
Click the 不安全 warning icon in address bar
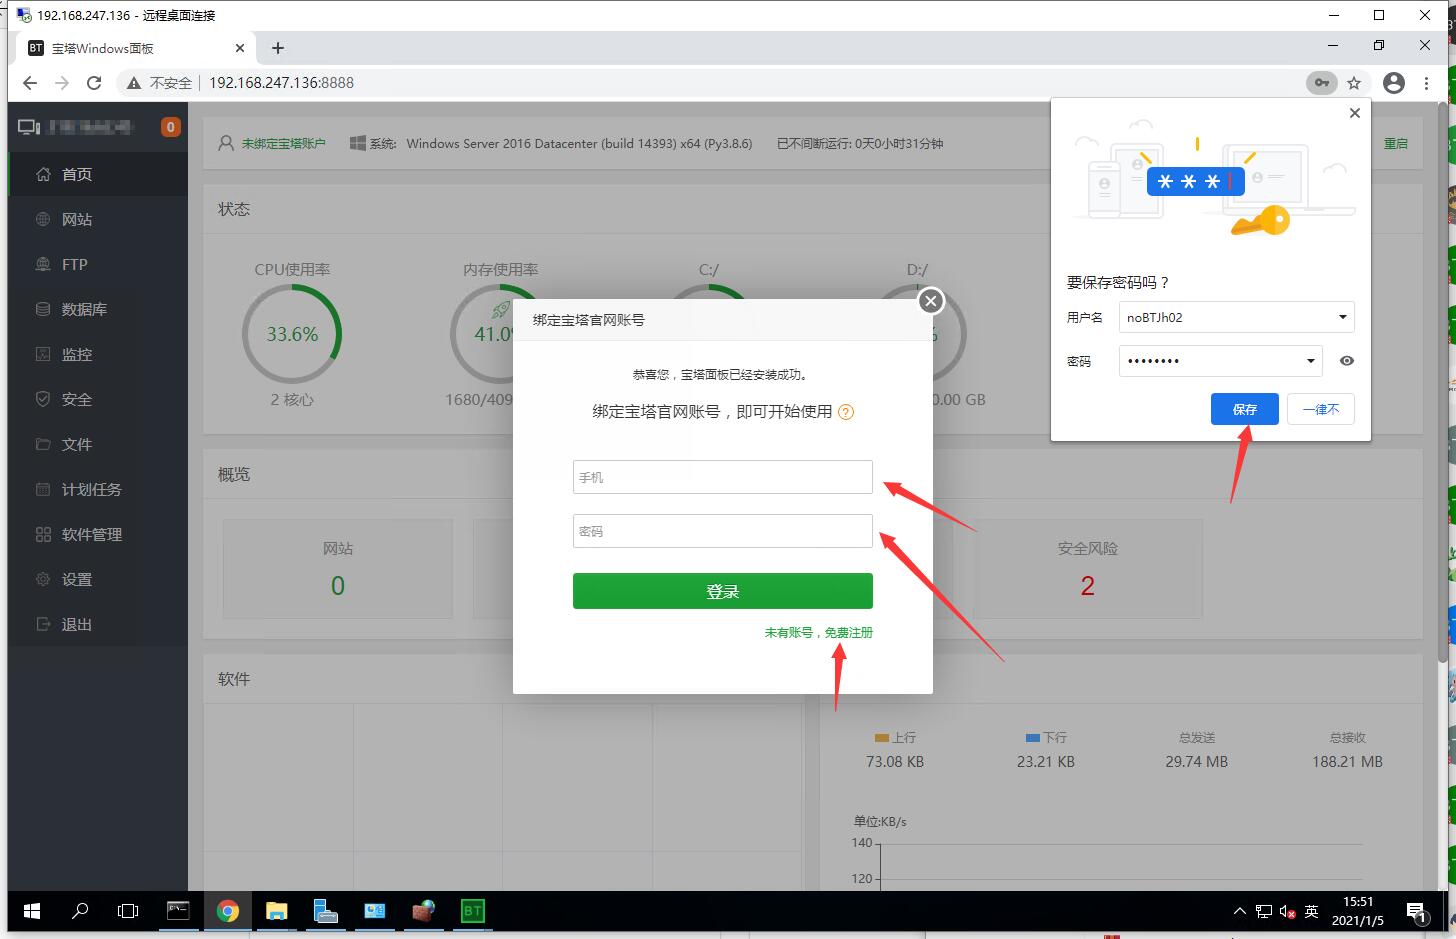134,83
